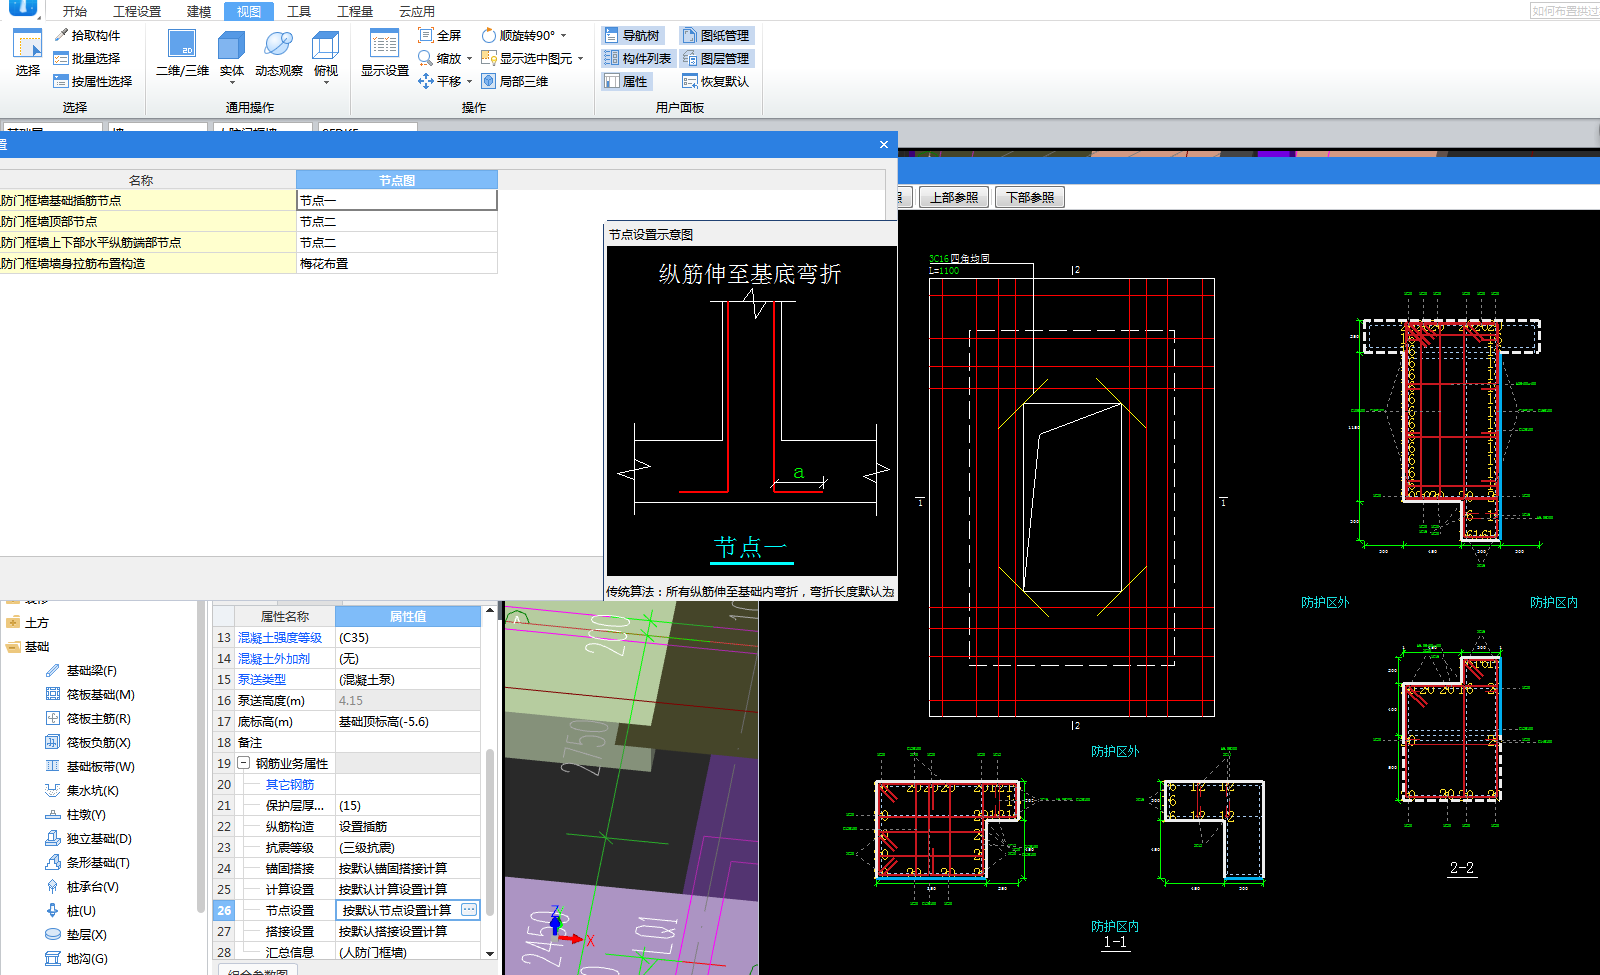This screenshot has height=975, width=1600.
Task: Collapse the 钢筋业务属性 group
Action: [243, 763]
